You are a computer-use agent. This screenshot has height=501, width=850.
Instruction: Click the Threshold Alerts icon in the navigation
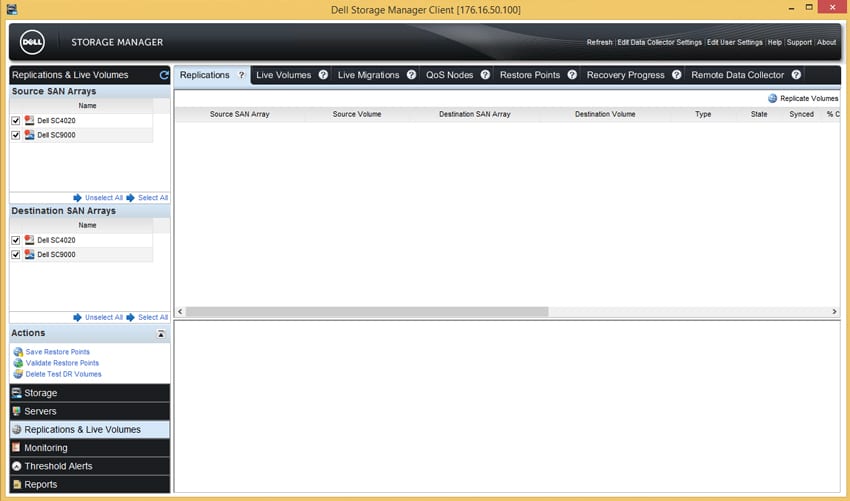tap(17, 466)
